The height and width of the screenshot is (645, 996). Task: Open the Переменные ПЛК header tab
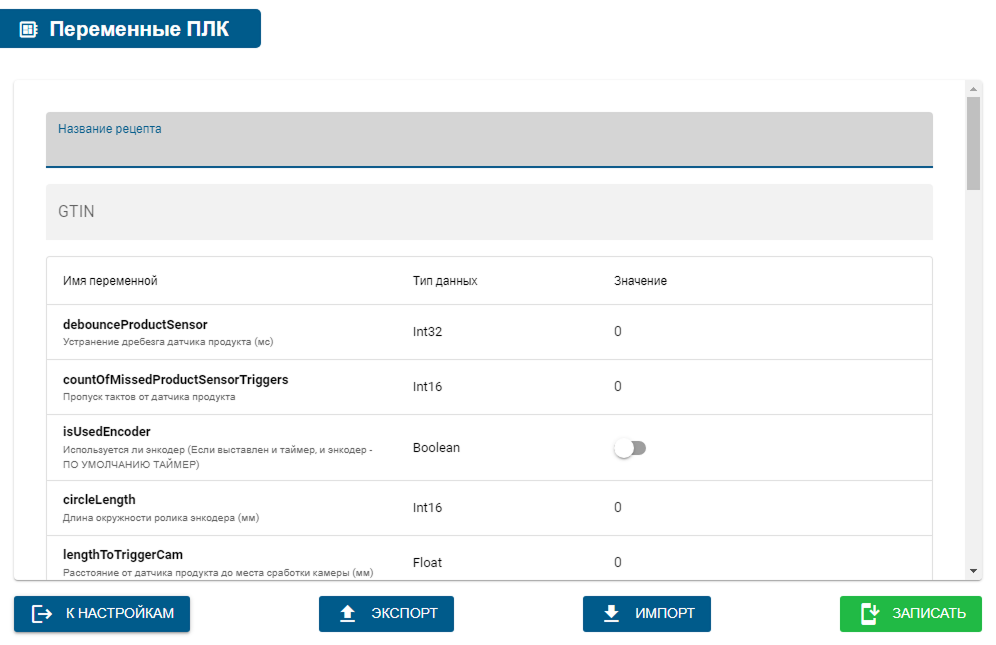[130, 29]
